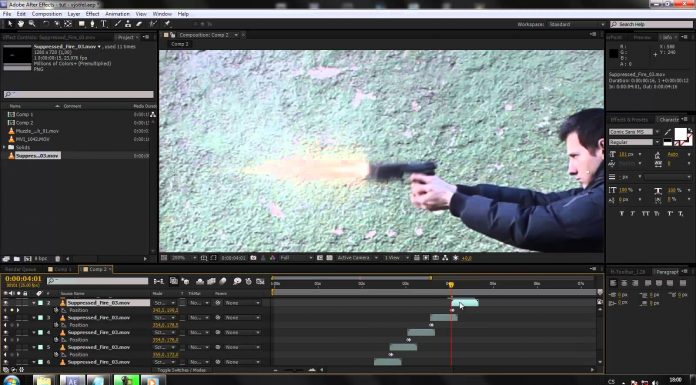Open Parent dropdown for layer 3
696x385 pixels.
(242, 318)
